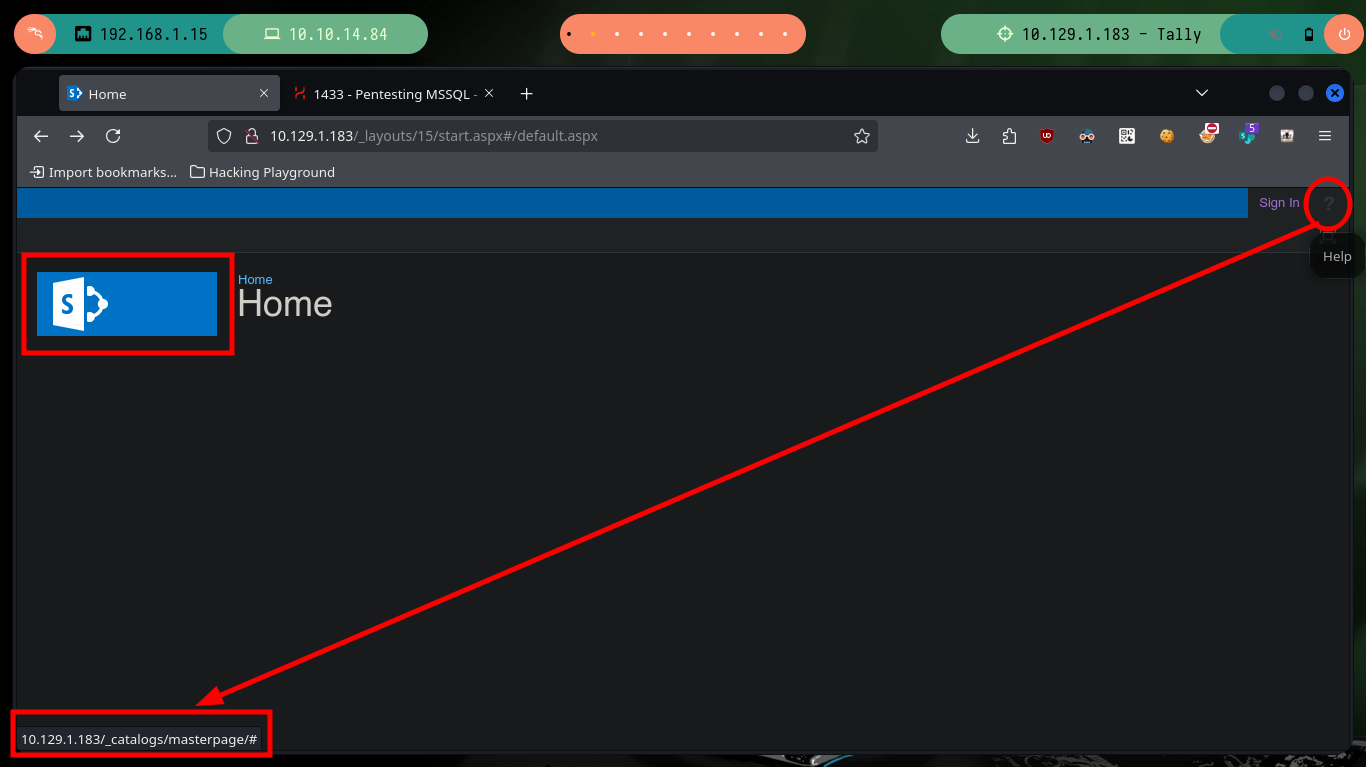Open the Help question mark icon

pos(1328,203)
